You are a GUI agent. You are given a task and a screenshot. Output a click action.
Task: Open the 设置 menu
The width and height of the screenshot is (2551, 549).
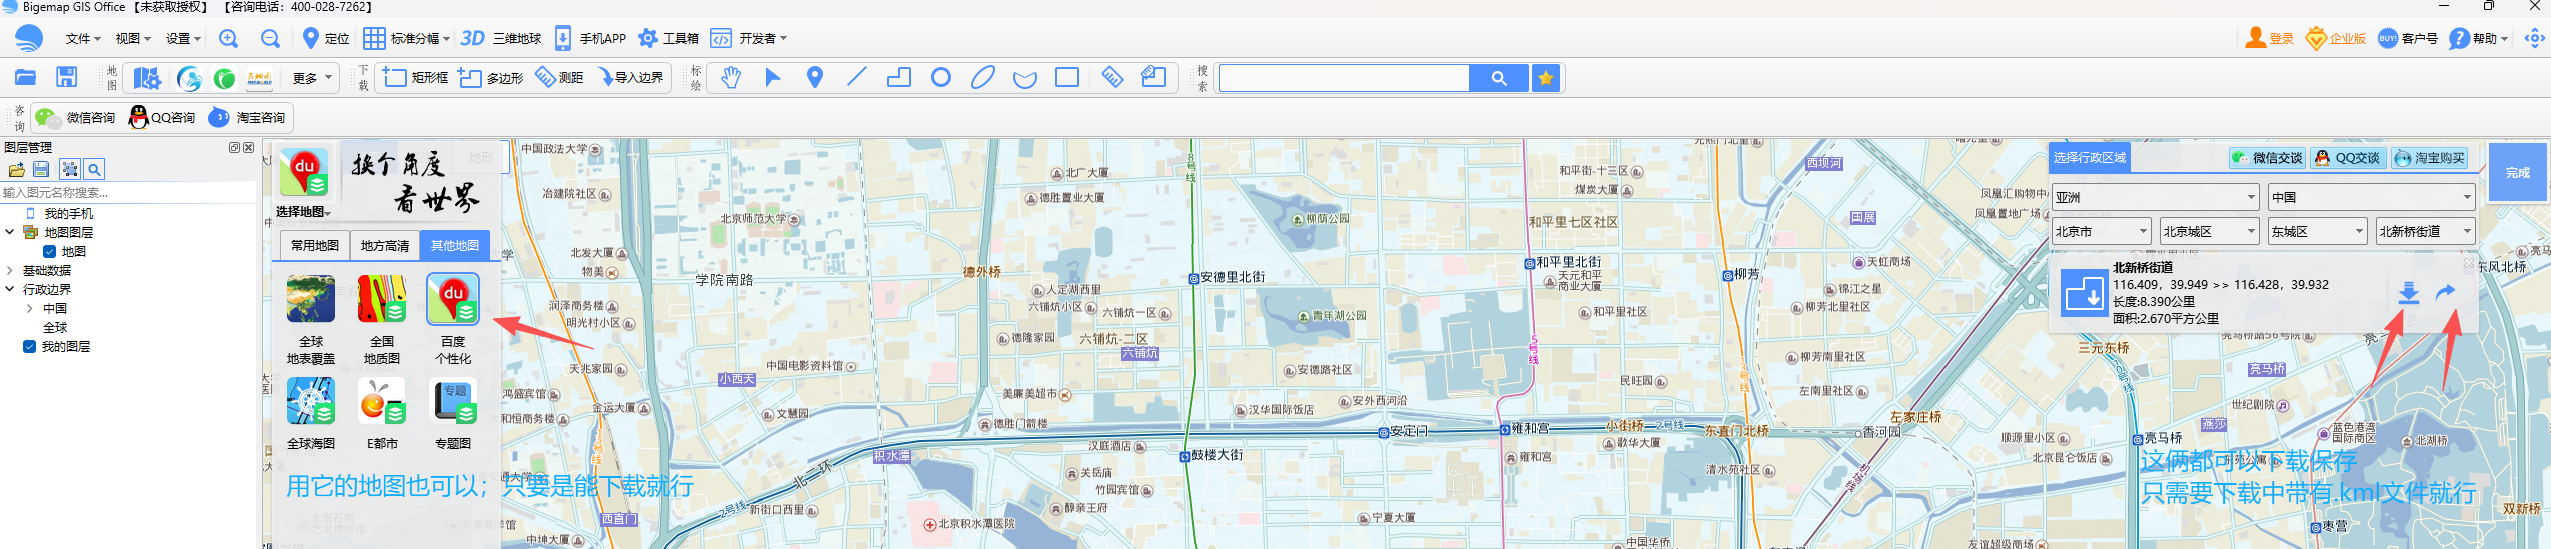click(x=183, y=38)
